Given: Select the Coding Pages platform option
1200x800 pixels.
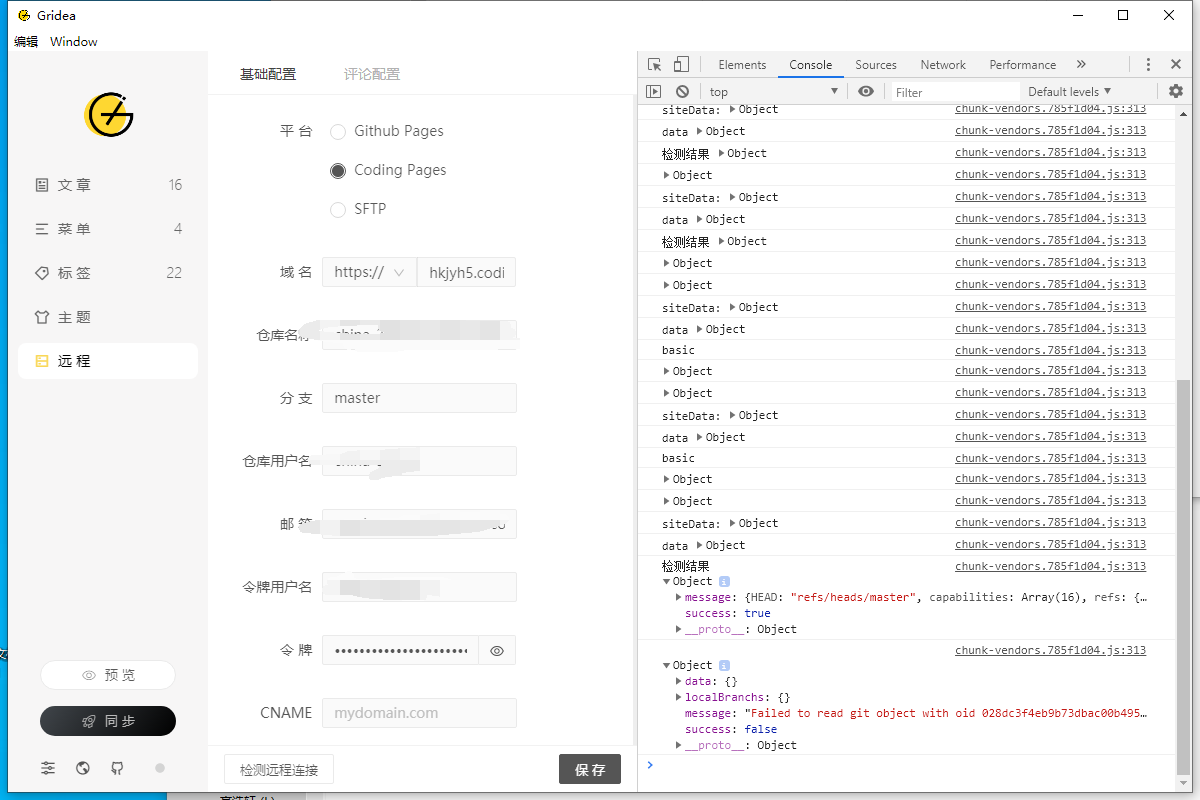Looking at the screenshot, I should [338, 170].
